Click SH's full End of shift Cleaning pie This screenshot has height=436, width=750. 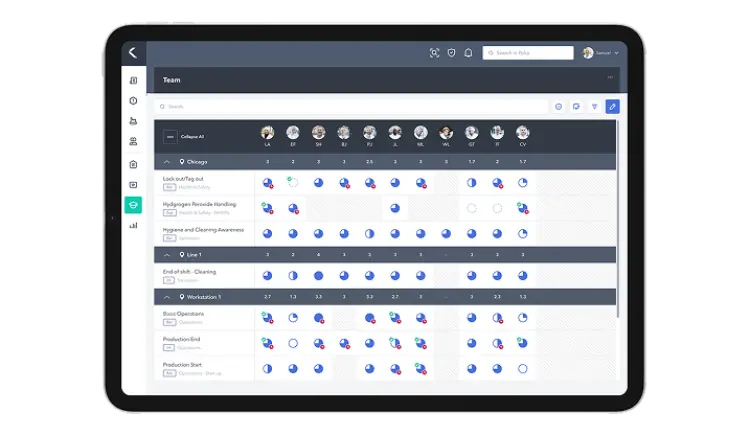319,276
